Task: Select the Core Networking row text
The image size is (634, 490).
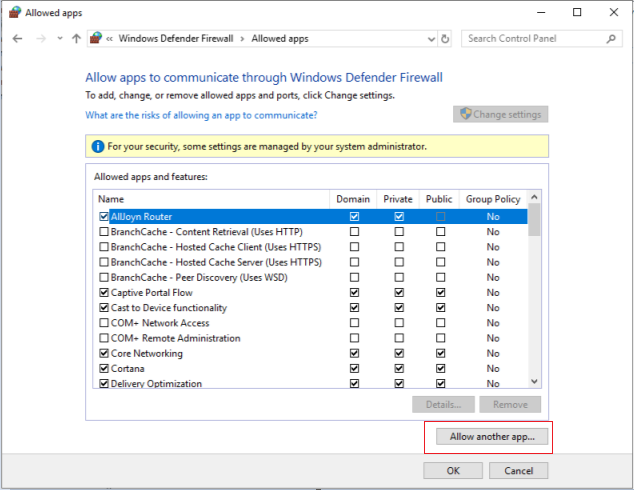Action: click(x=147, y=353)
